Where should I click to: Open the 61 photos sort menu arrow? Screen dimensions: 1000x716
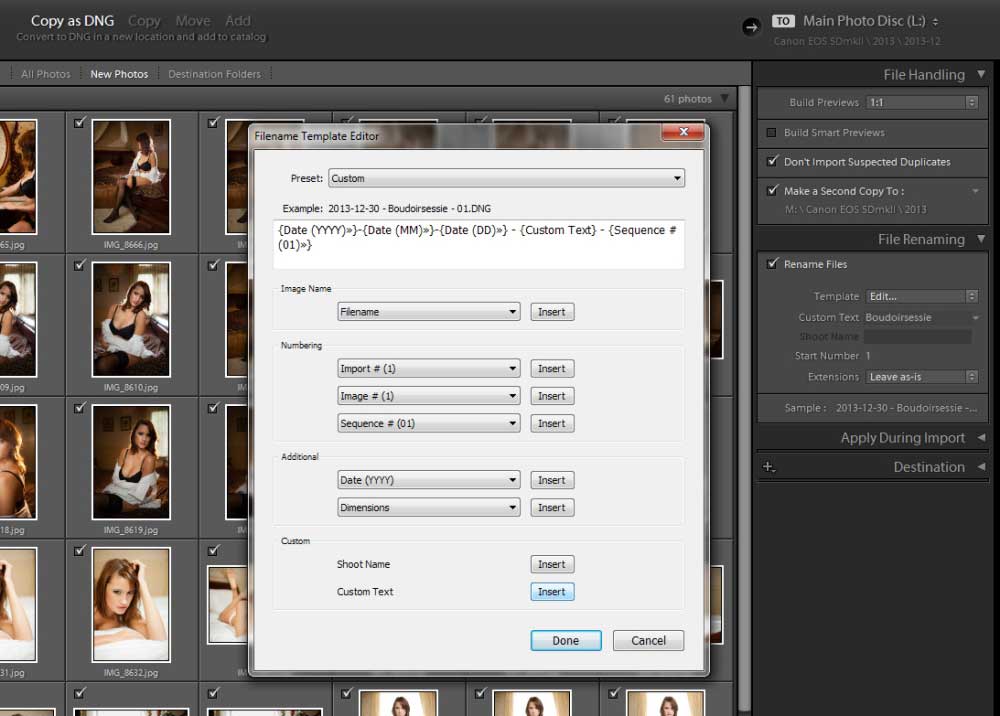tap(724, 99)
